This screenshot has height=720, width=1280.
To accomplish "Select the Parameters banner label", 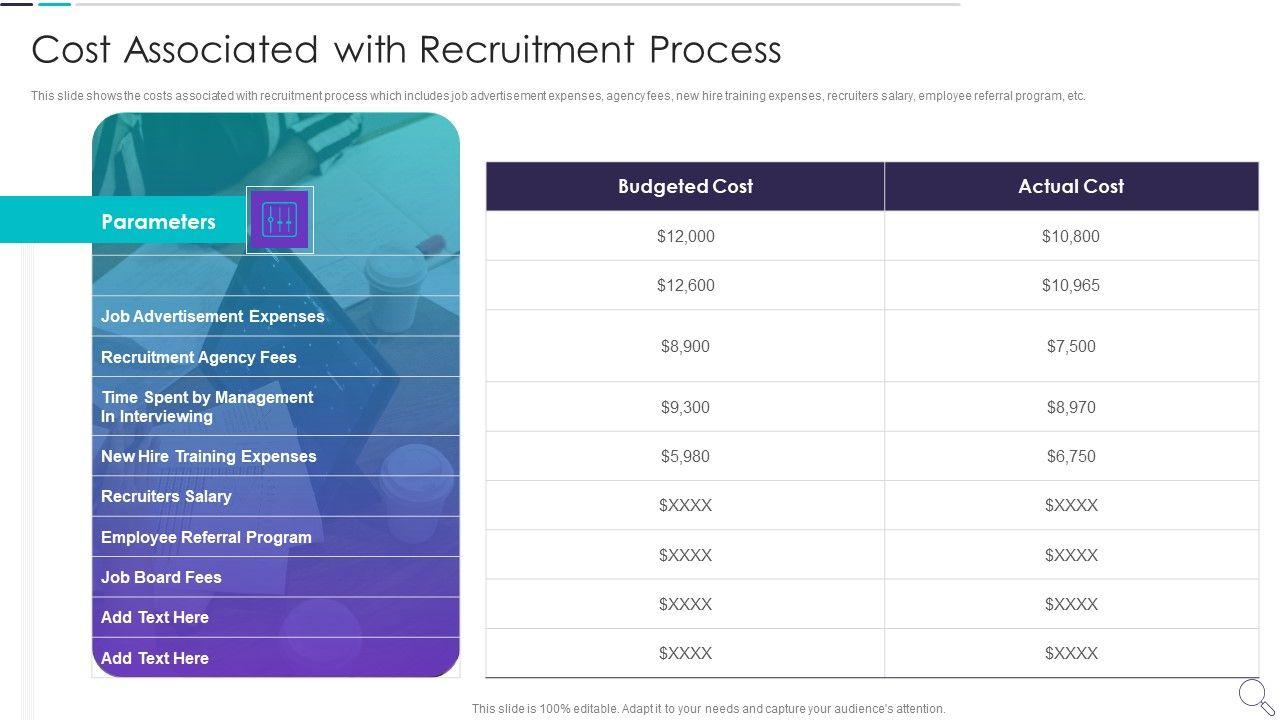I will (158, 222).
